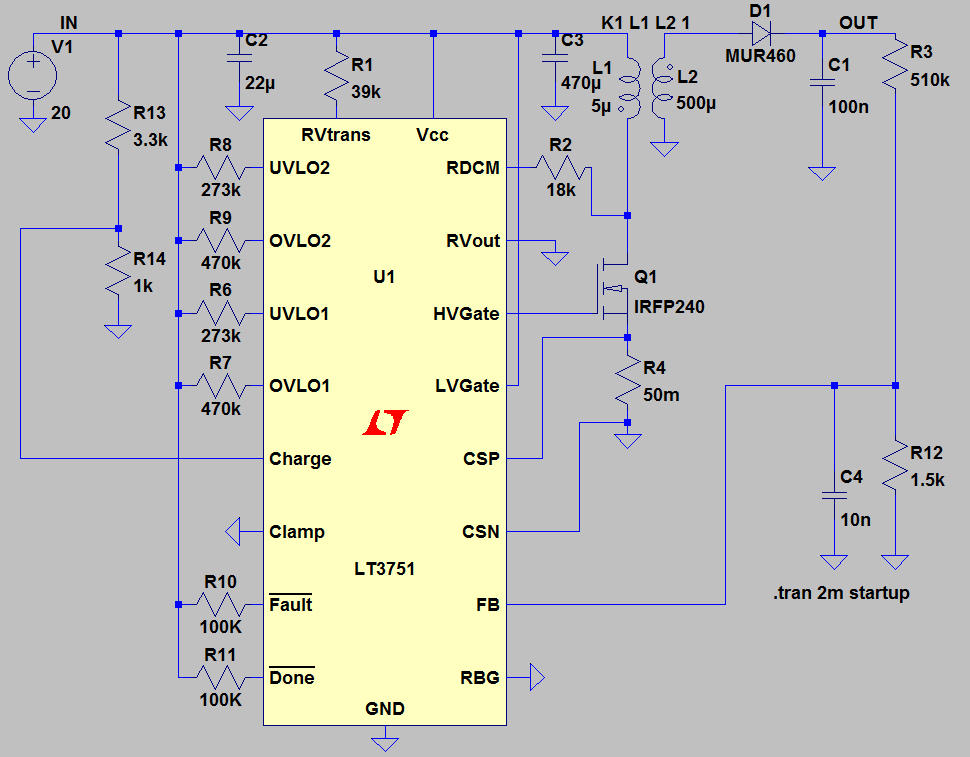Screen dimensions: 970x757
Task: Click the R2 resistor on RDCM
Action: pos(561,168)
